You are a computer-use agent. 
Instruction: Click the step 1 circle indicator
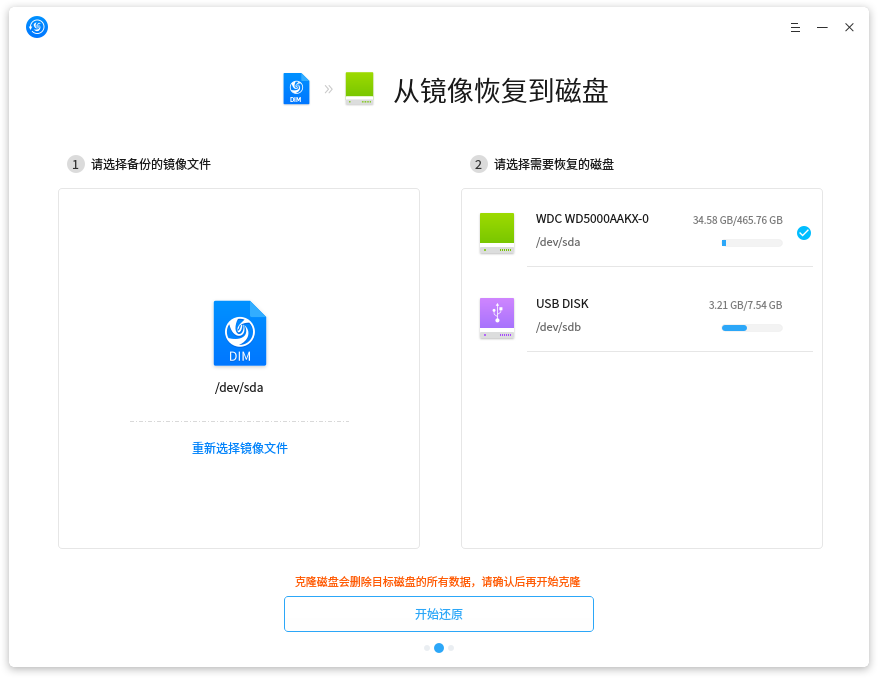(75, 164)
